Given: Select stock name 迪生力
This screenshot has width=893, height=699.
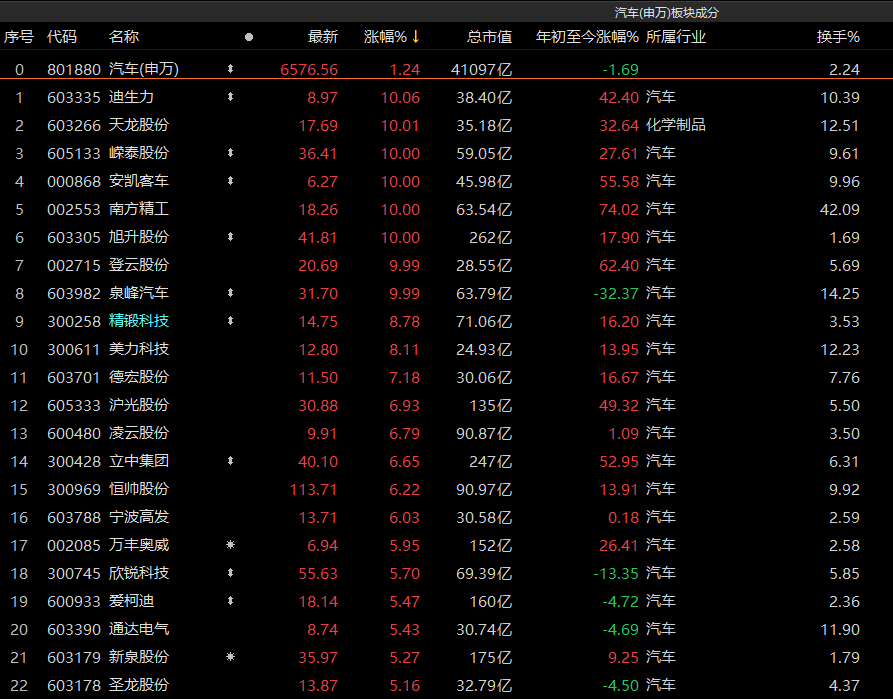Looking at the screenshot, I should click(132, 97).
